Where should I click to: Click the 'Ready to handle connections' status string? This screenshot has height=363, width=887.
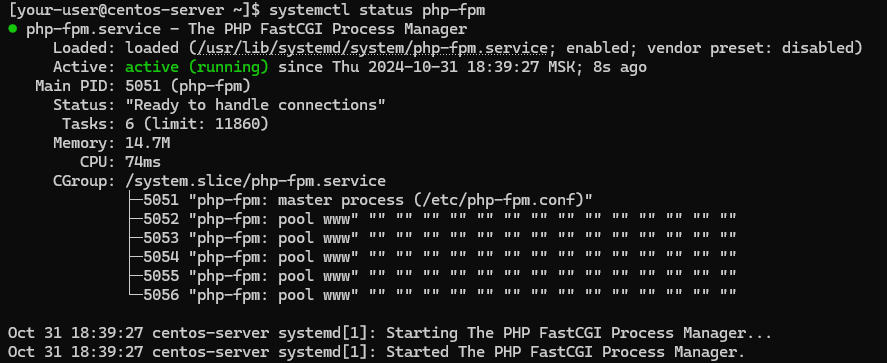[255, 105]
